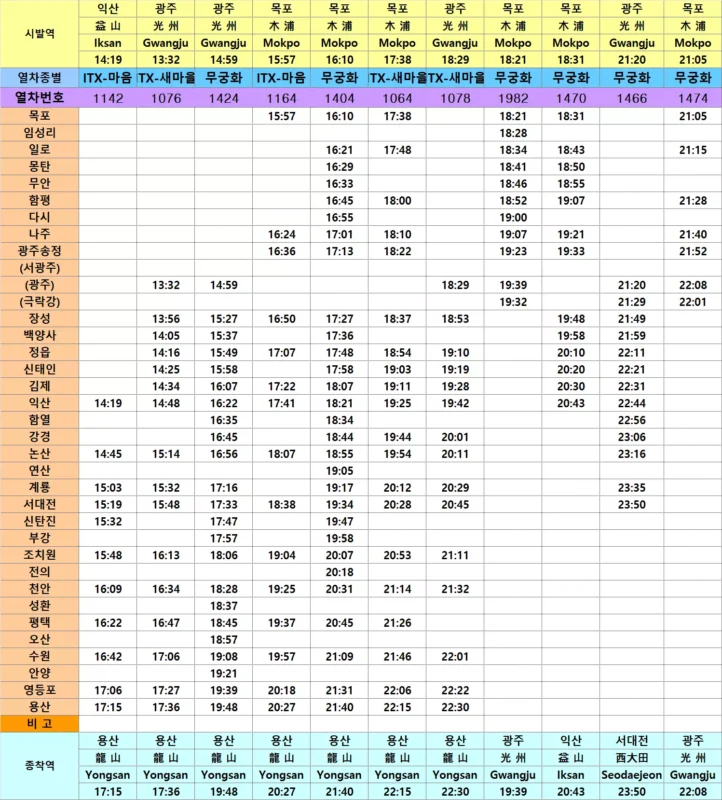This screenshot has height=800, width=722.
Task: Click the 종착역 footer label
Action: coord(39,765)
